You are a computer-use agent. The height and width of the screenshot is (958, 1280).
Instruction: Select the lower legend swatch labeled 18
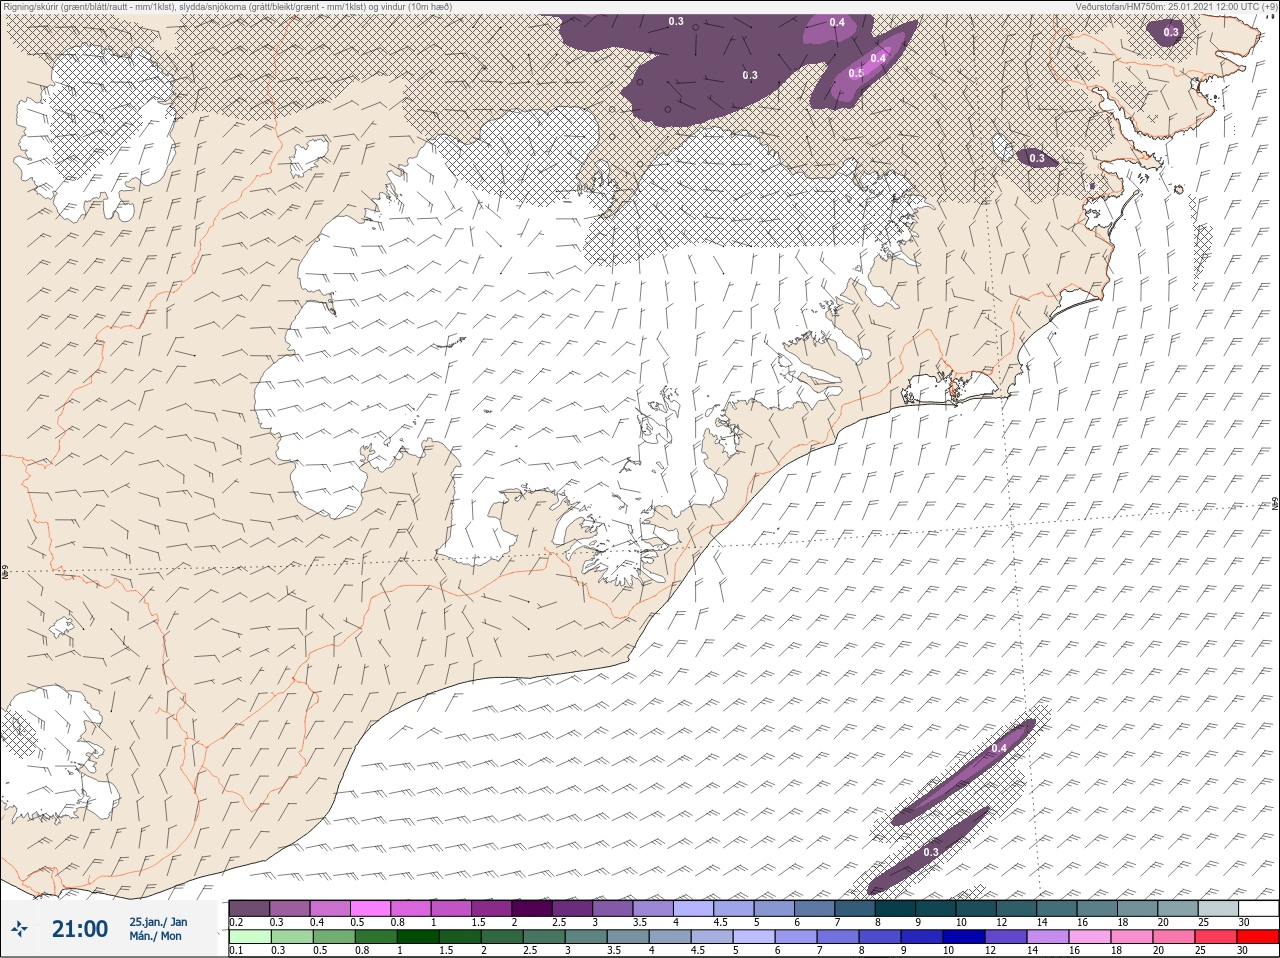[x=1132, y=937]
